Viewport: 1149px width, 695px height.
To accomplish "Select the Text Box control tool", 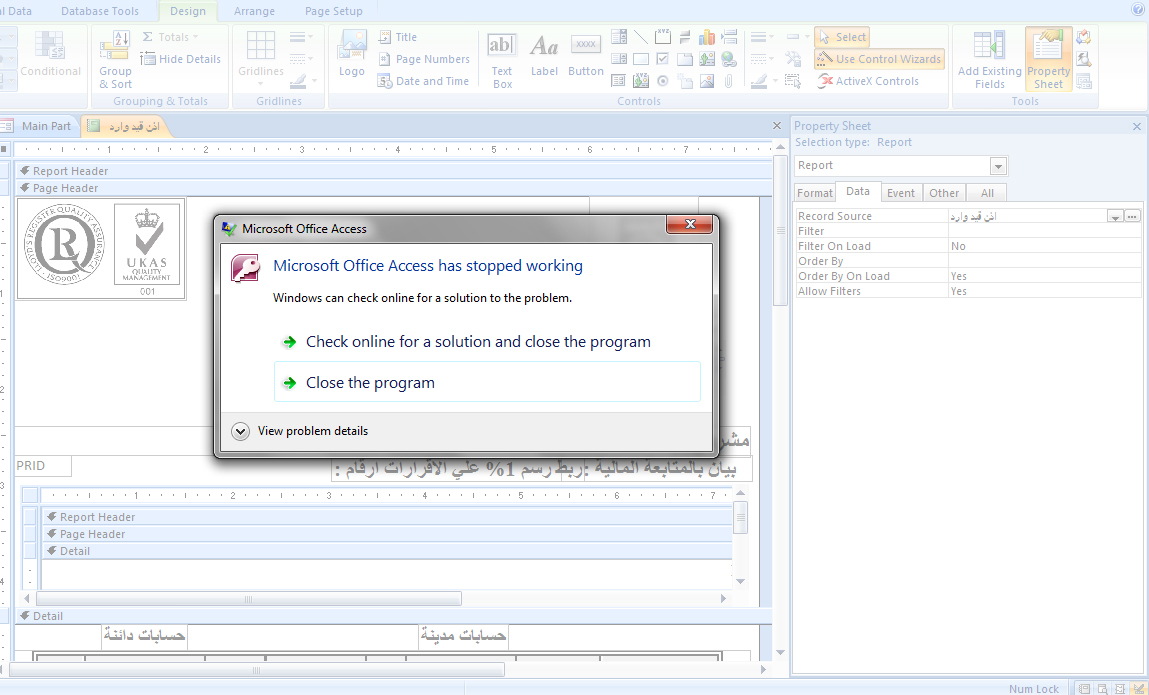I will coord(502,60).
